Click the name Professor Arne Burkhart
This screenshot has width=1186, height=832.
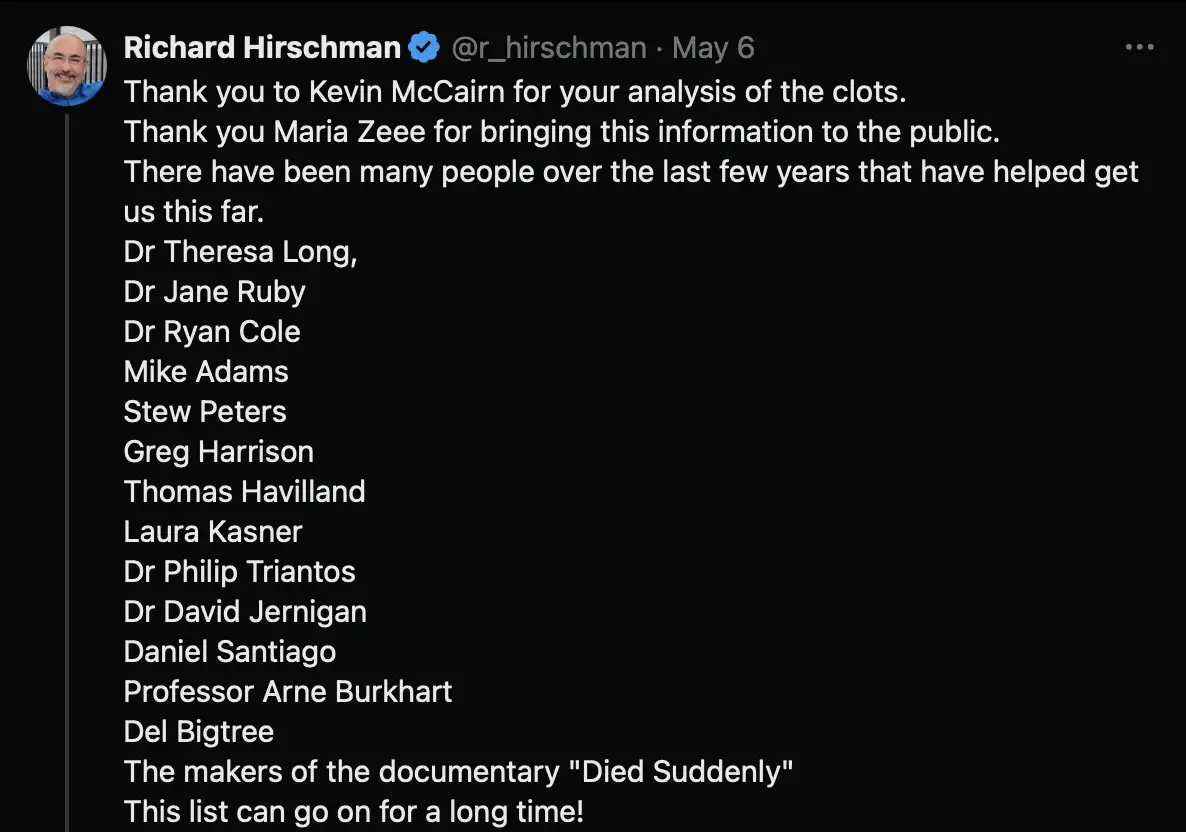tap(288, 692)
